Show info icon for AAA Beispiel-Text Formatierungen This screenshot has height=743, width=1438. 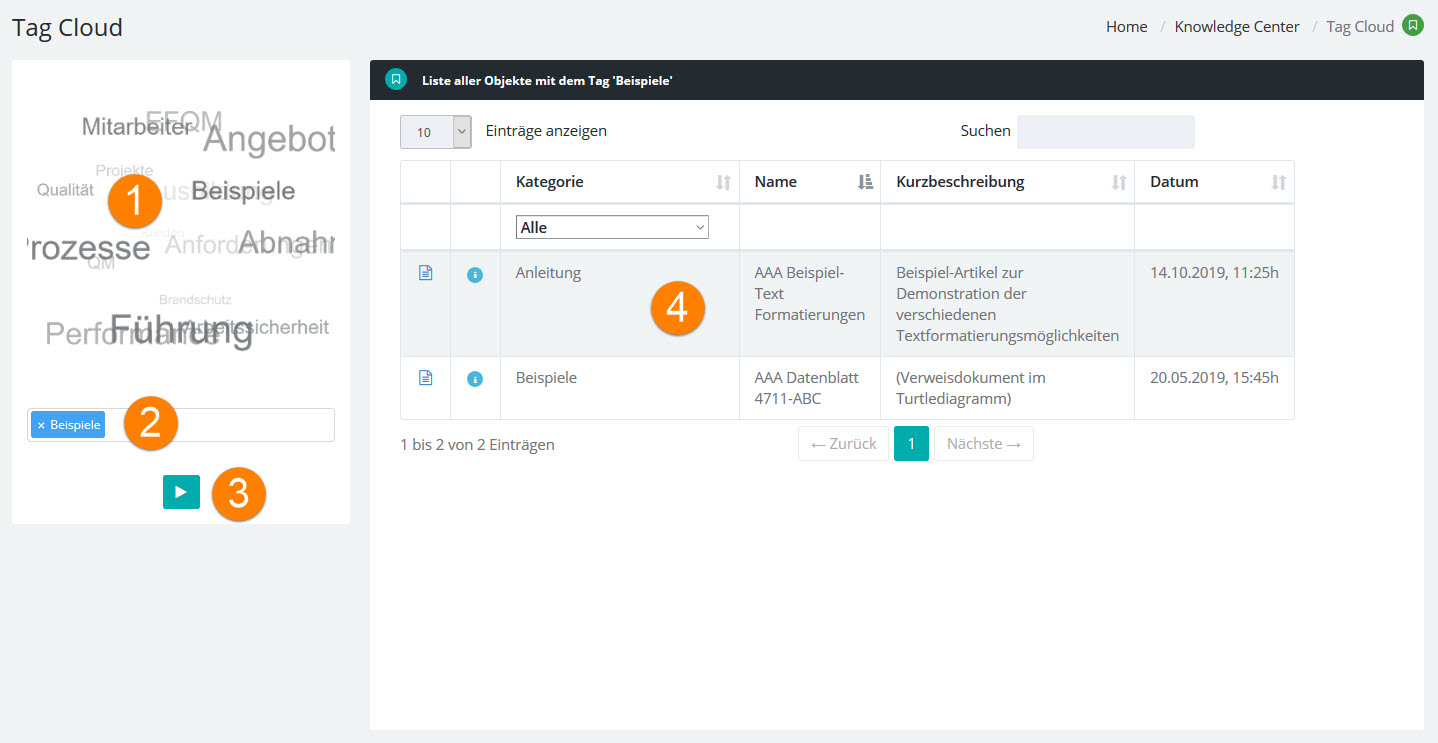coord(475,274)
